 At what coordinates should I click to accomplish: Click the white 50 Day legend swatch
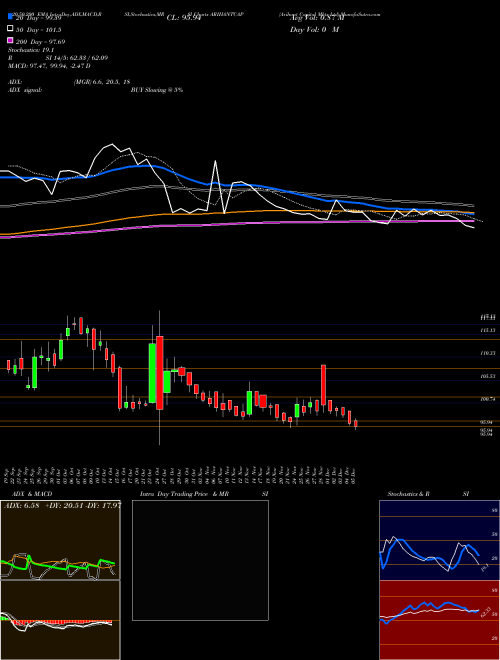[x=10, y=29]
